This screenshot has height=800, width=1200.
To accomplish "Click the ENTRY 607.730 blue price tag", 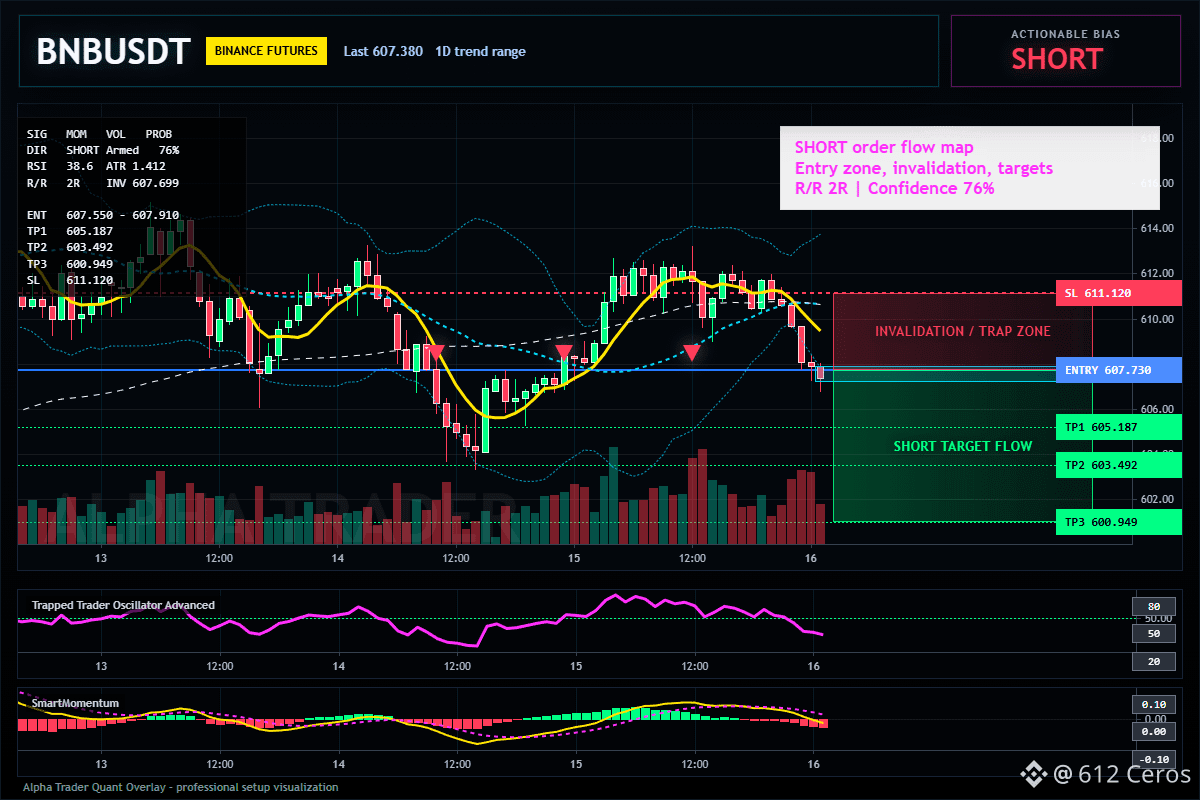I will pos(1118,370).
